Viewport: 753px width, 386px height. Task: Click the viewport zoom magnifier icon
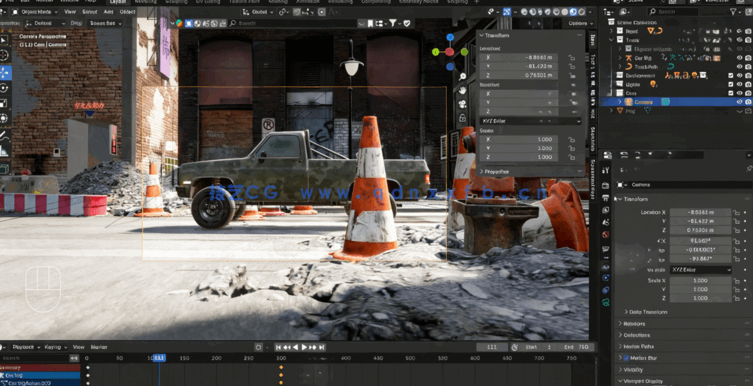click(x=462, y=76)
